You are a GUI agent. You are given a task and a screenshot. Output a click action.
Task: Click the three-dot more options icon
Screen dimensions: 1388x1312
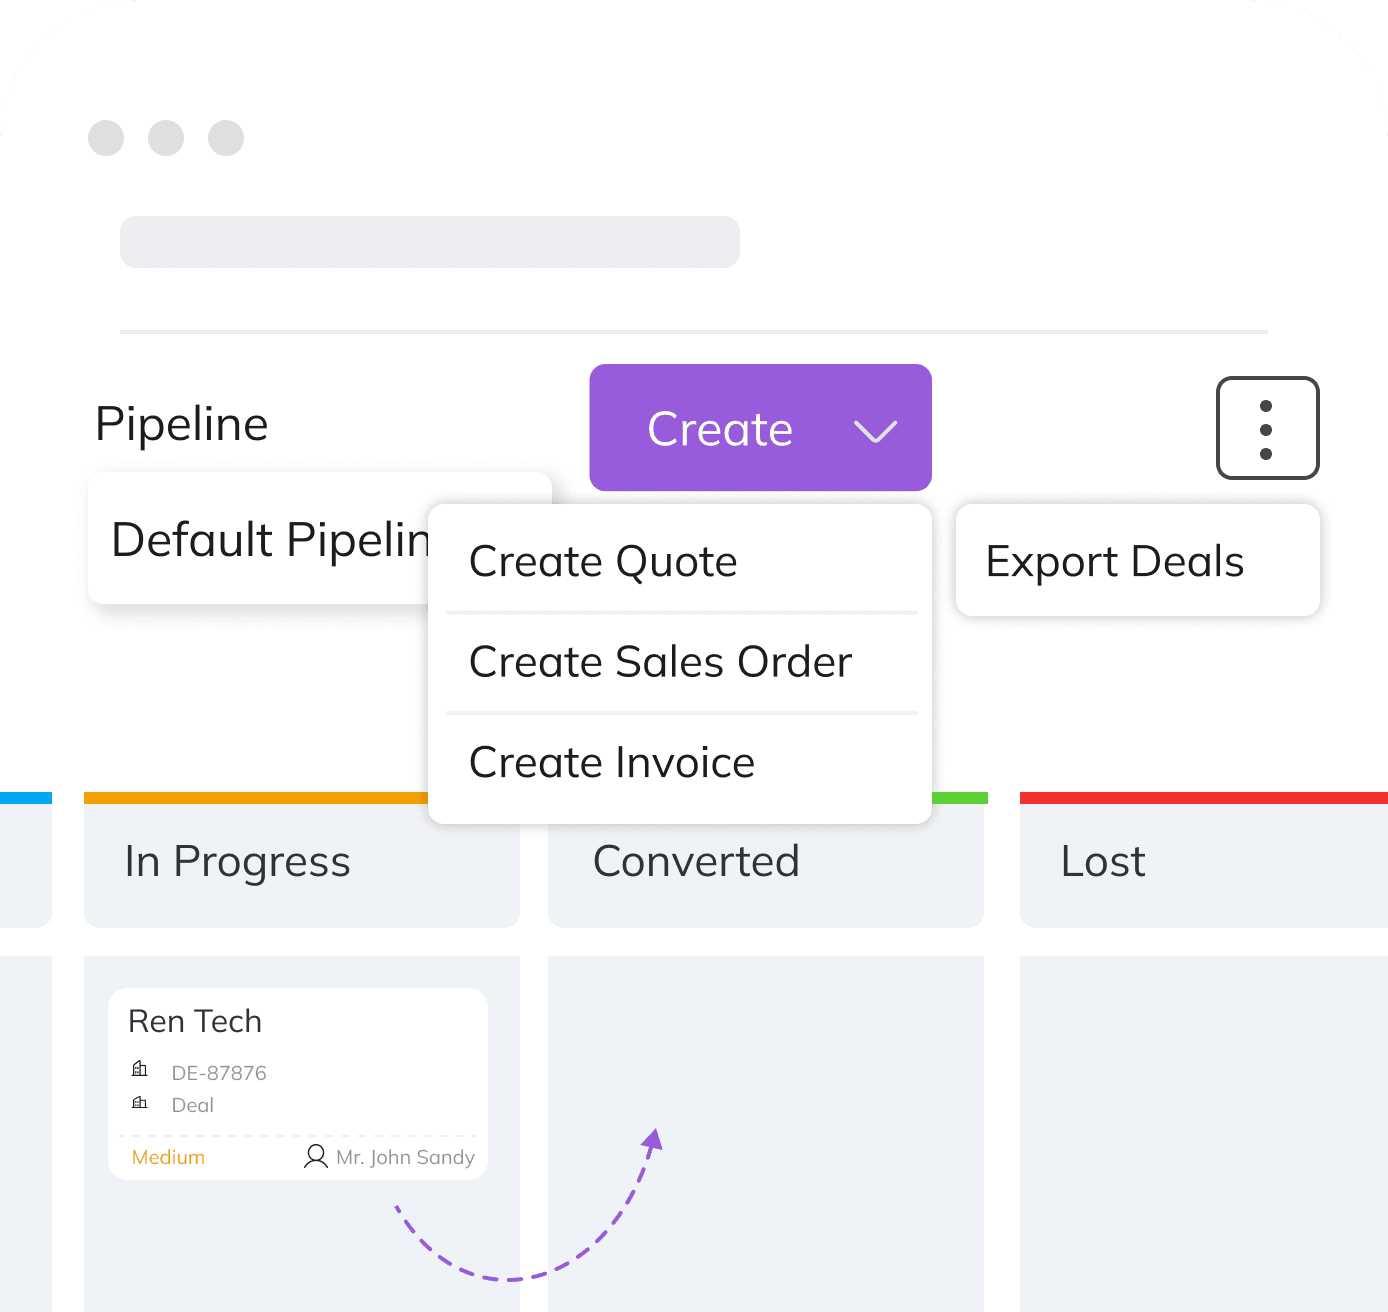click(1267, 429)
